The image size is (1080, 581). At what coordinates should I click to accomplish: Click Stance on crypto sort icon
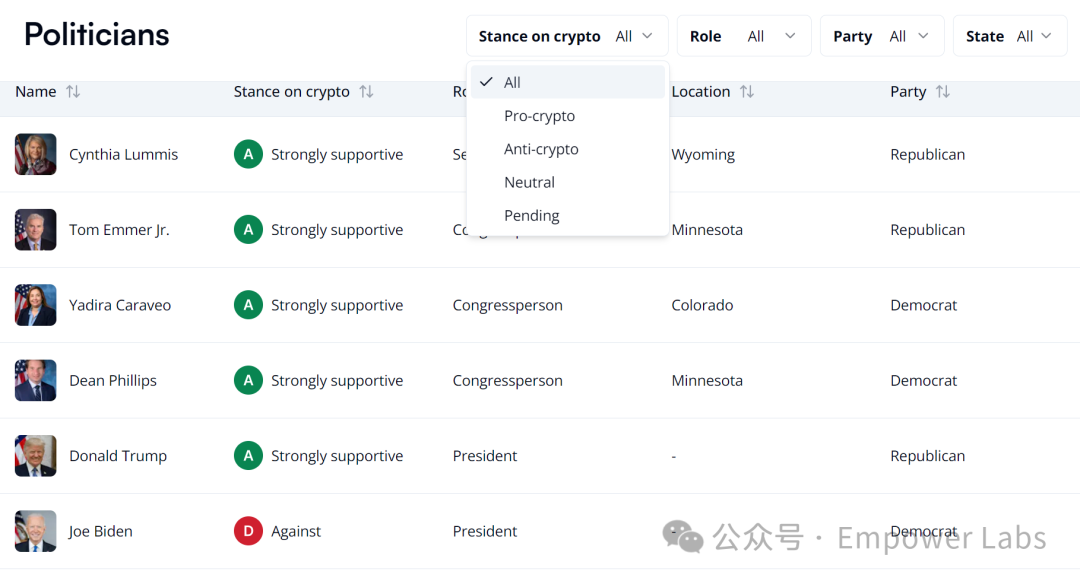[x=366, y=92]
